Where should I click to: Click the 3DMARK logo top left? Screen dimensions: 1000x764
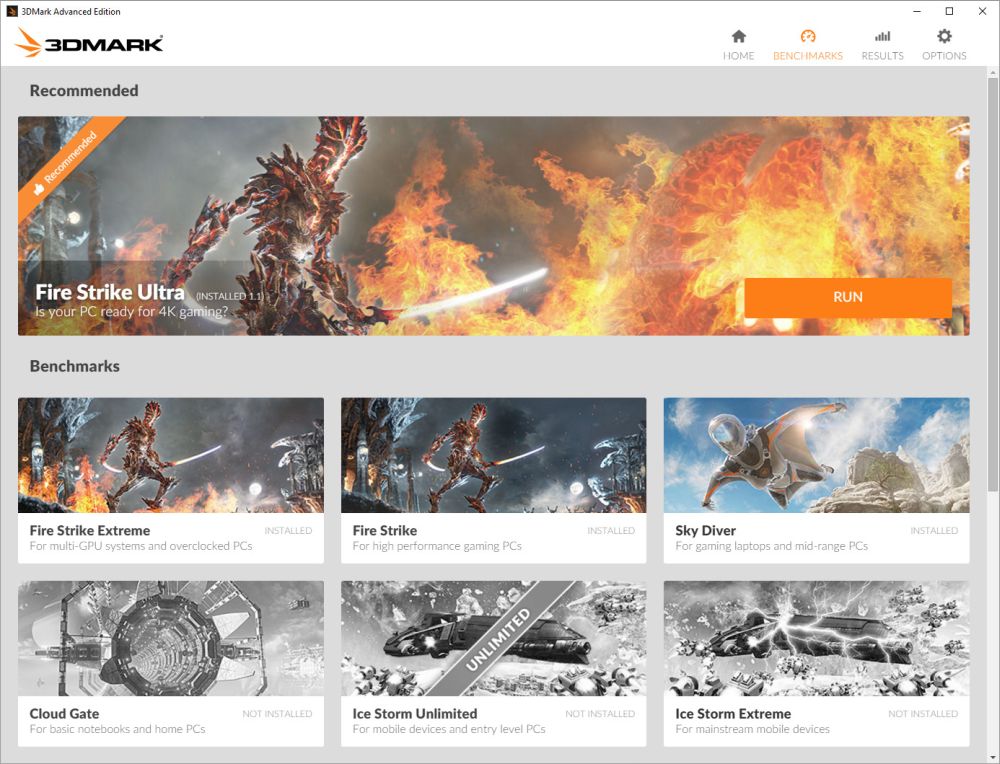[x=88, y=42]
